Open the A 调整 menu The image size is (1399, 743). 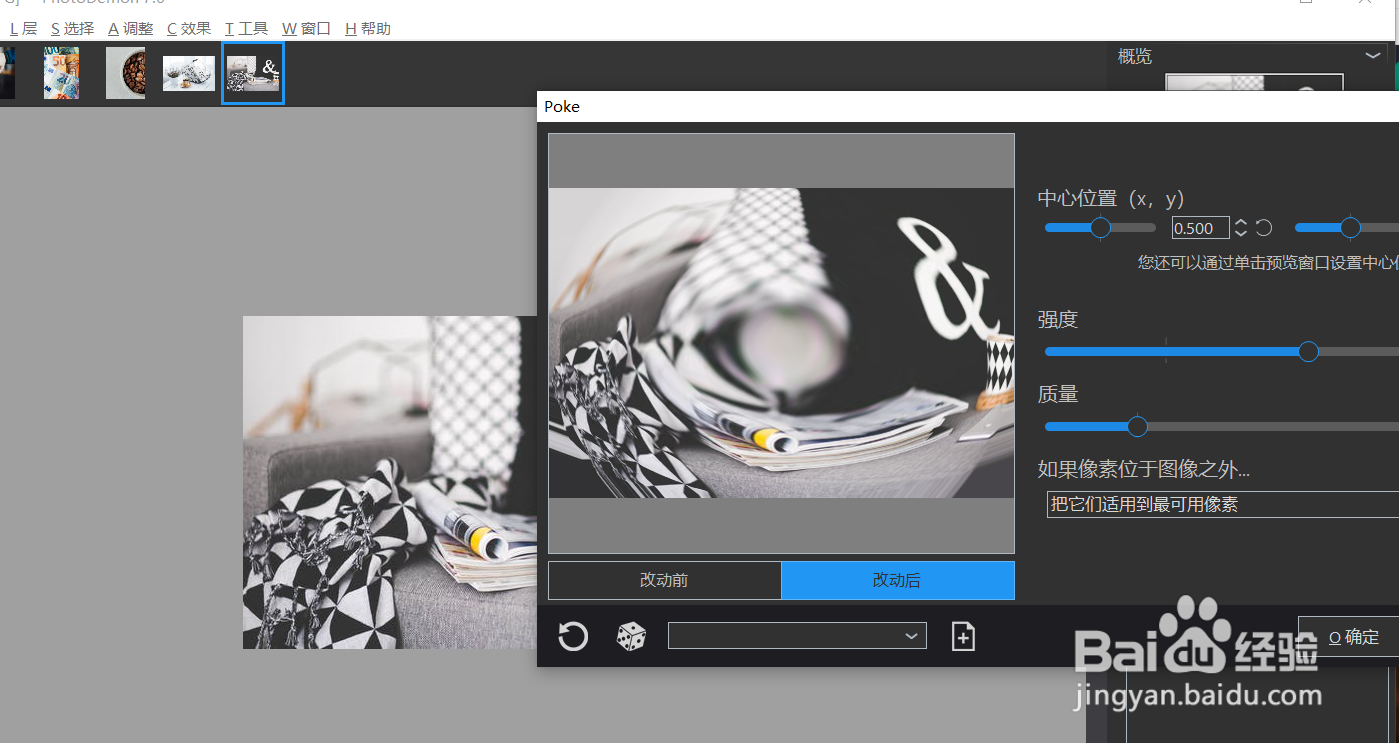coord(131,29)
